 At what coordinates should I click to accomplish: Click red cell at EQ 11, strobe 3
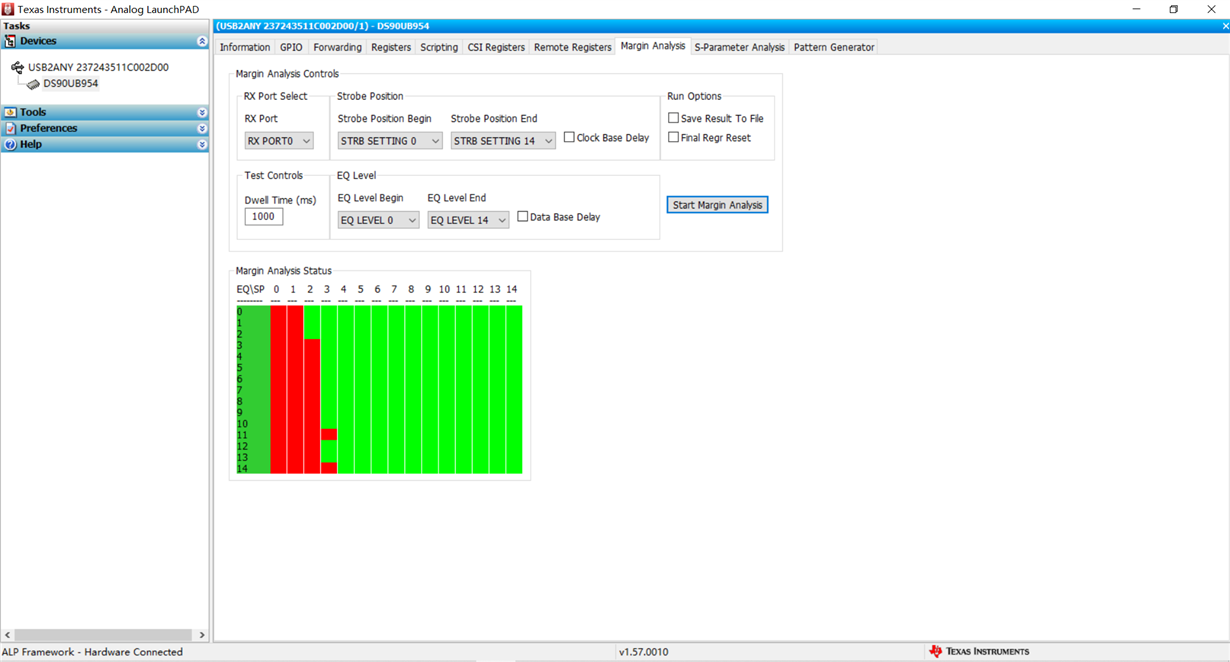329,435
